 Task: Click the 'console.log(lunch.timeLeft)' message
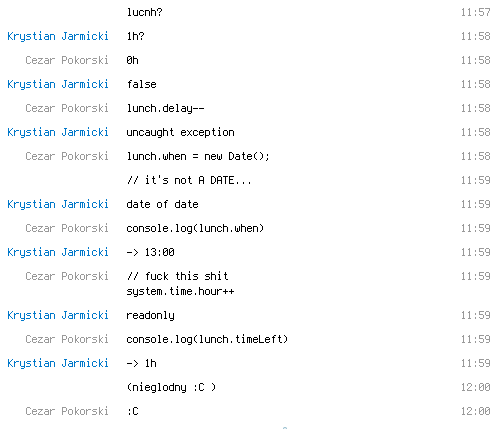tap(207, 340)
